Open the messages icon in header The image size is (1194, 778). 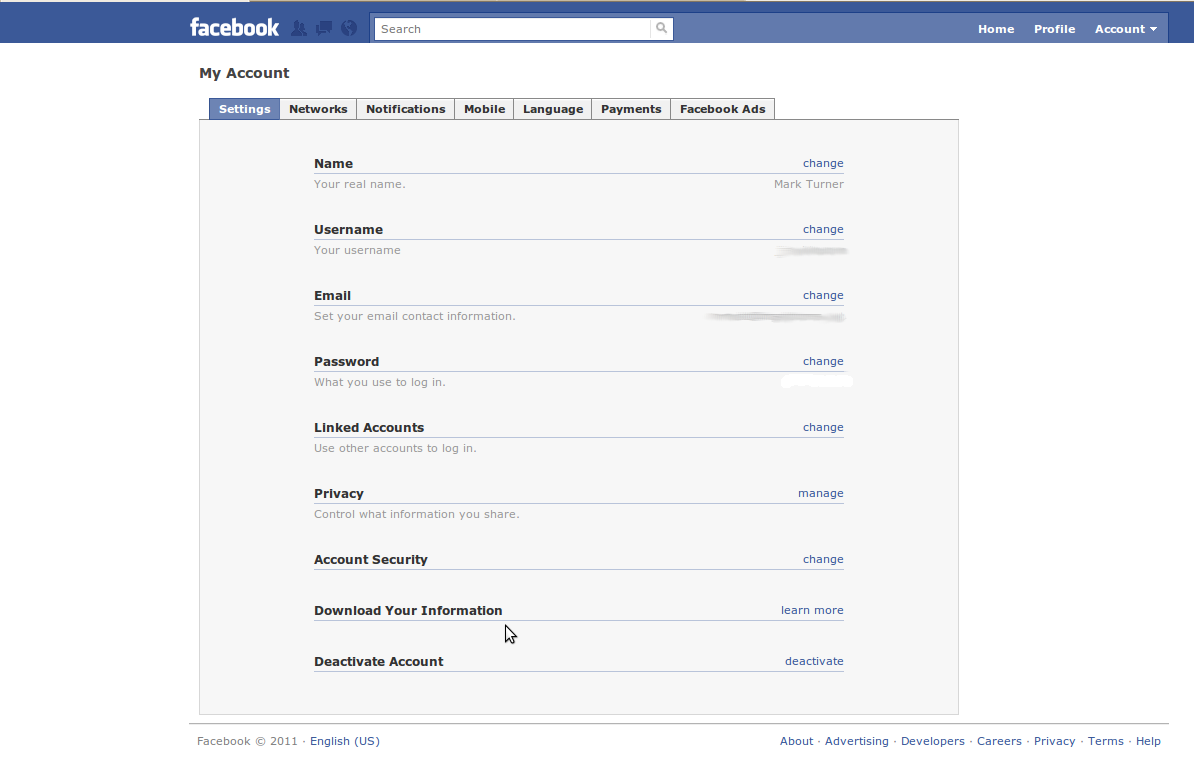(x=324, y=29)
